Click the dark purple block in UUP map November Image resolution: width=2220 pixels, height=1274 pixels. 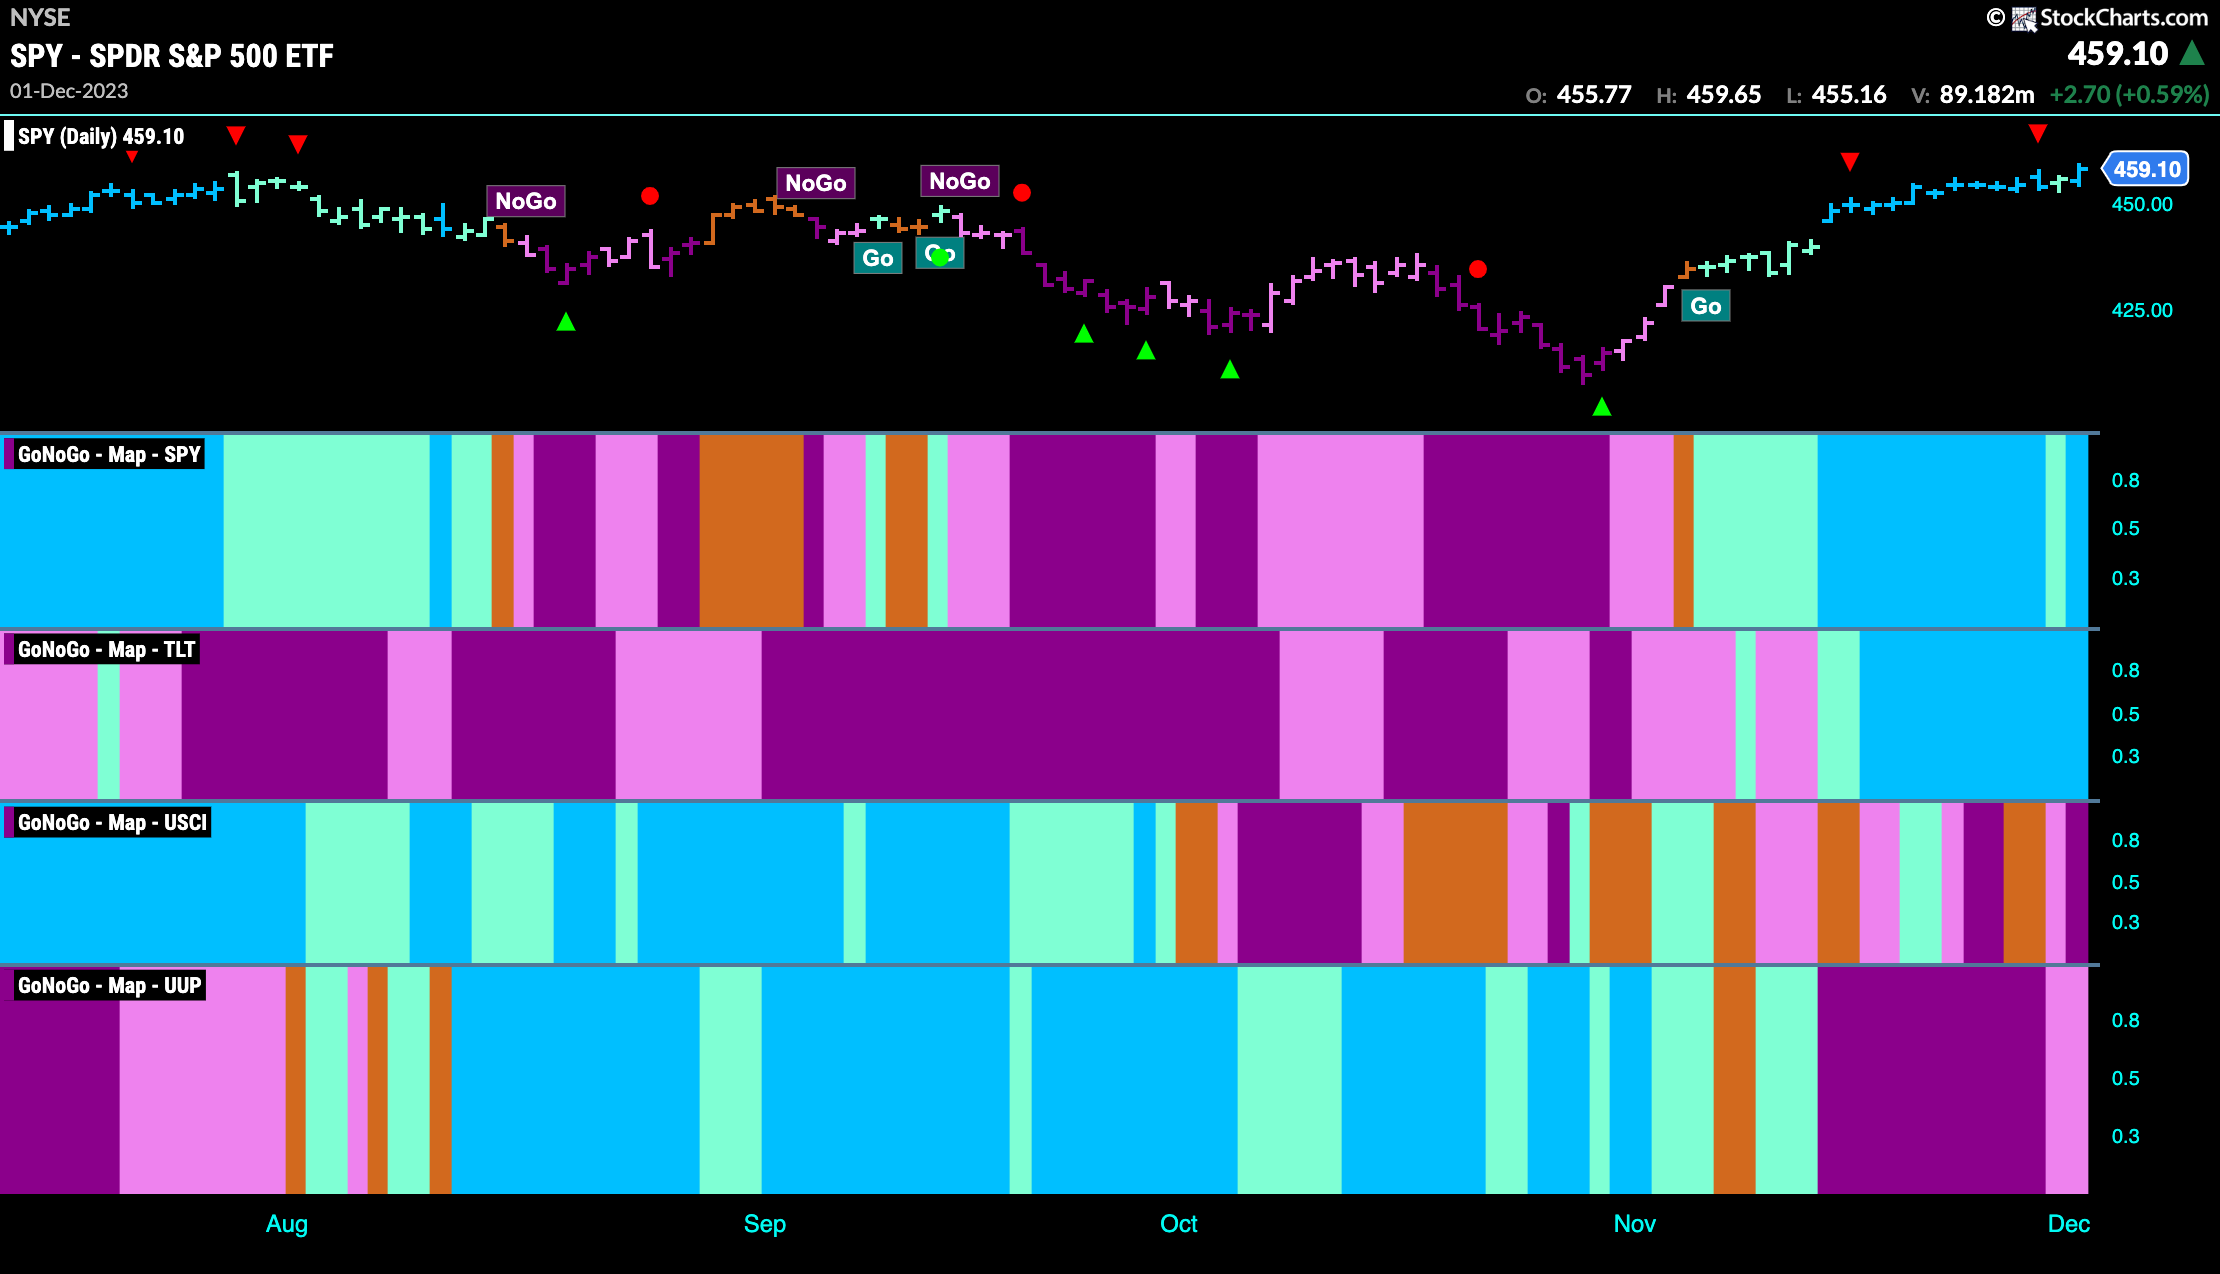[1931, 1080]
